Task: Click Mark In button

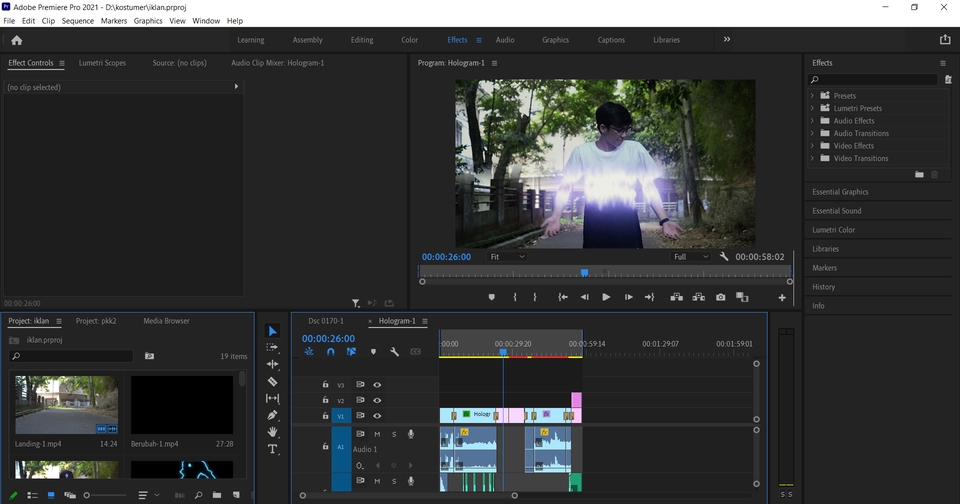Action: (515, 297)
